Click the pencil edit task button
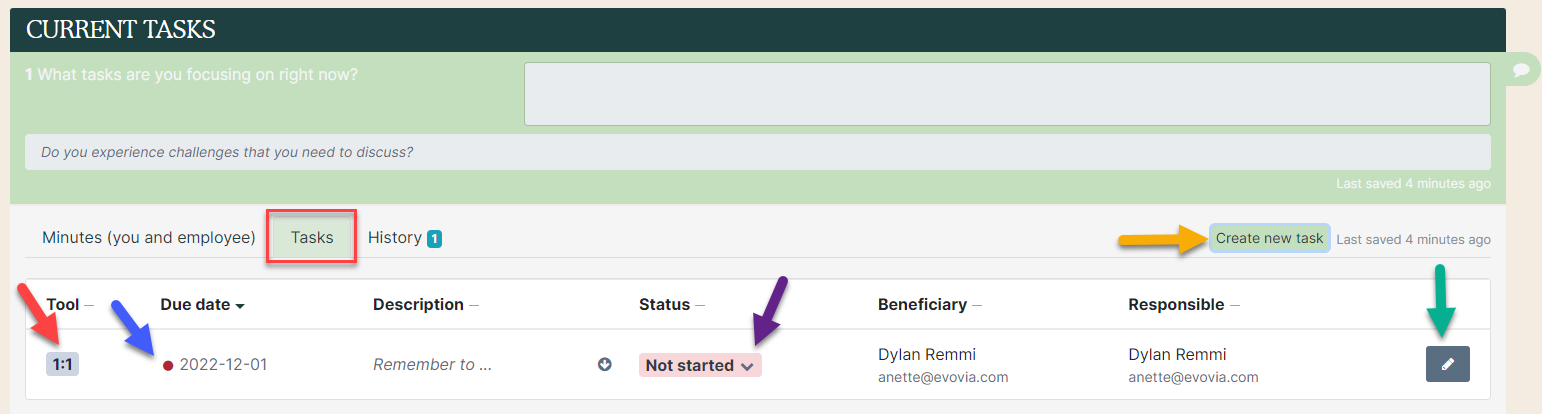The image size is (1542, 414). (x=1447, y=364)
